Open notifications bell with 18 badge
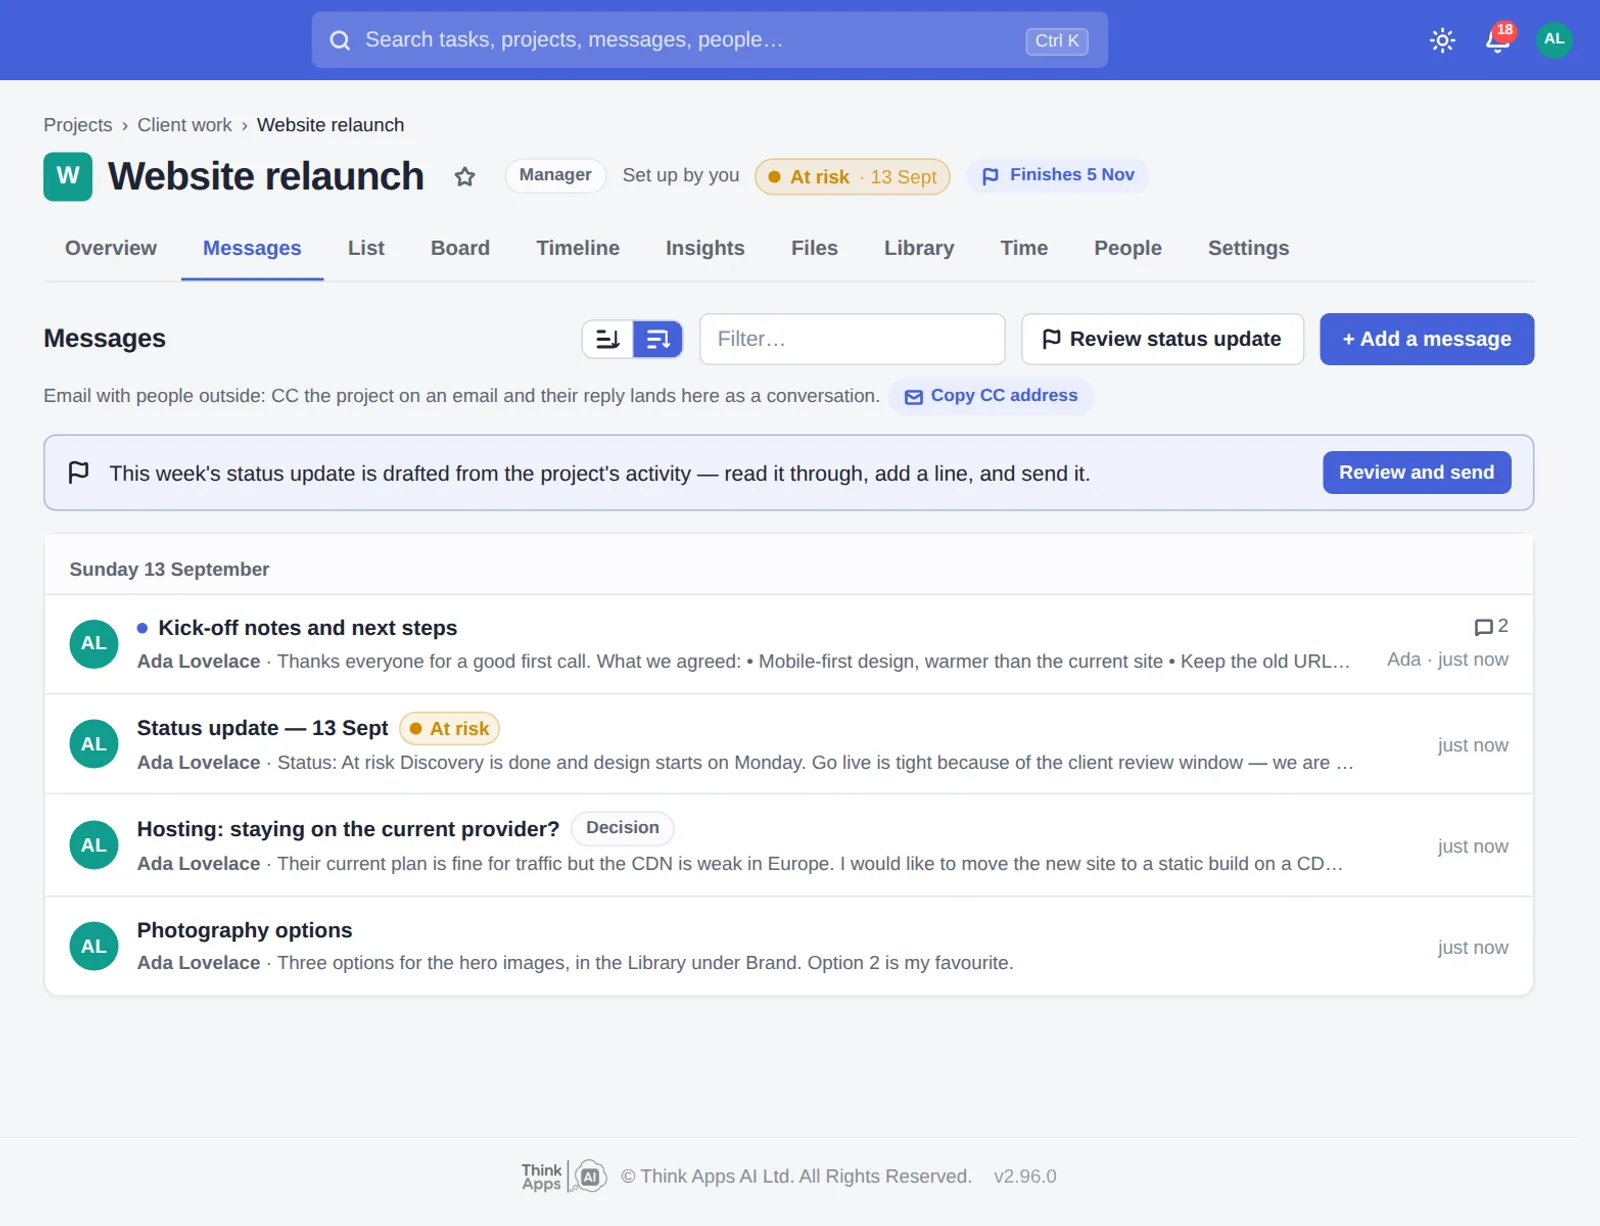The height and width of the screenshot is (1226, 1600). pyautogui.click(x=1498, y=39)
